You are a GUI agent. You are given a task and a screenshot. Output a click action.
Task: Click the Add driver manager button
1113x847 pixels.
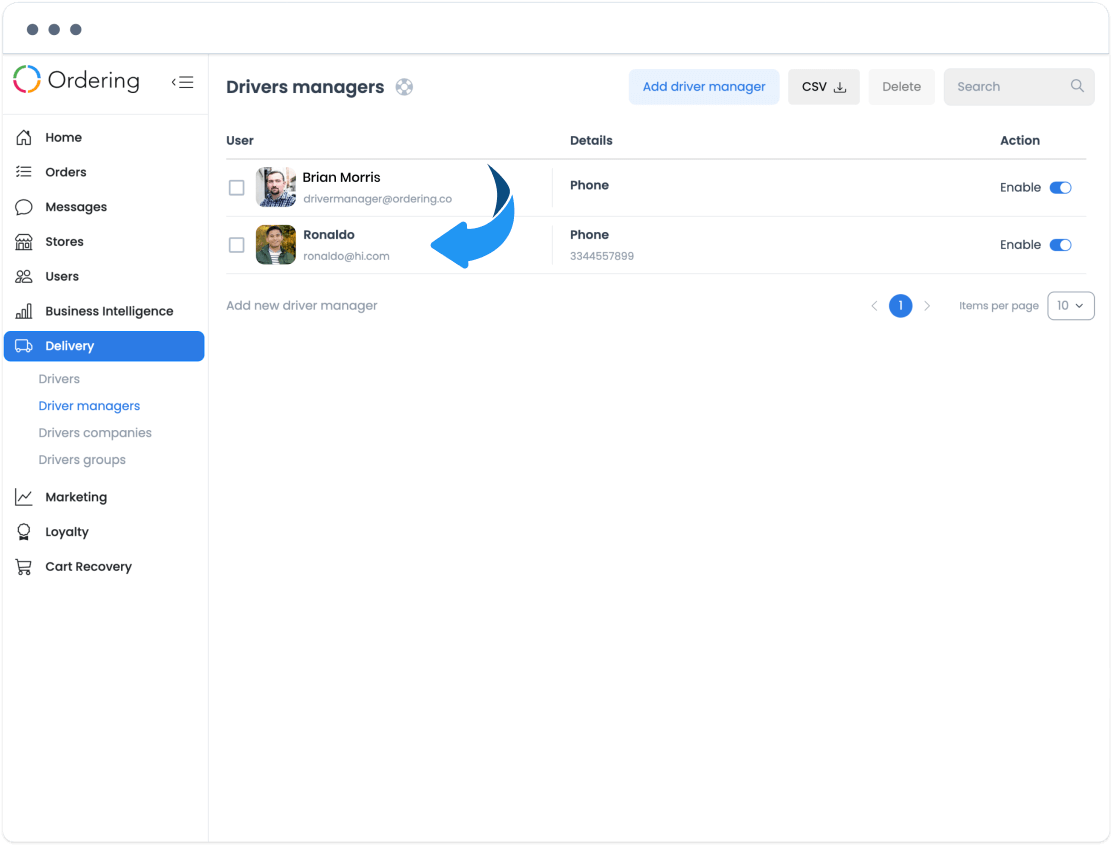click(x=703, y=87)
